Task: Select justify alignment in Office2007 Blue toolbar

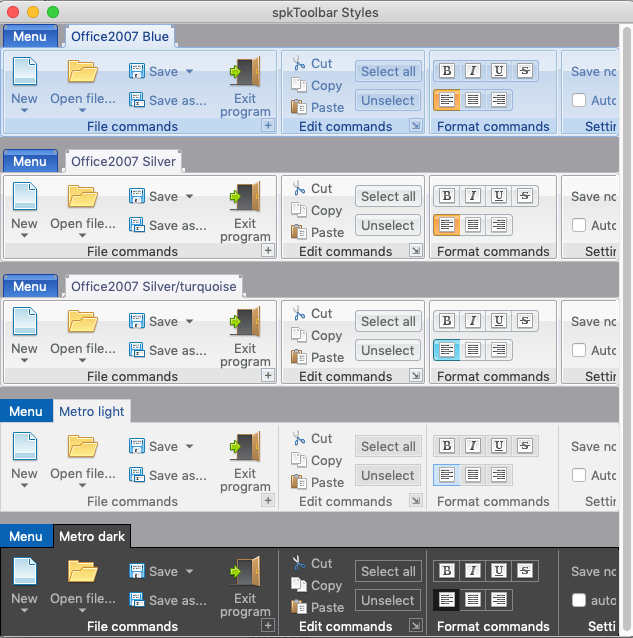Action: (x=473, y=100)
